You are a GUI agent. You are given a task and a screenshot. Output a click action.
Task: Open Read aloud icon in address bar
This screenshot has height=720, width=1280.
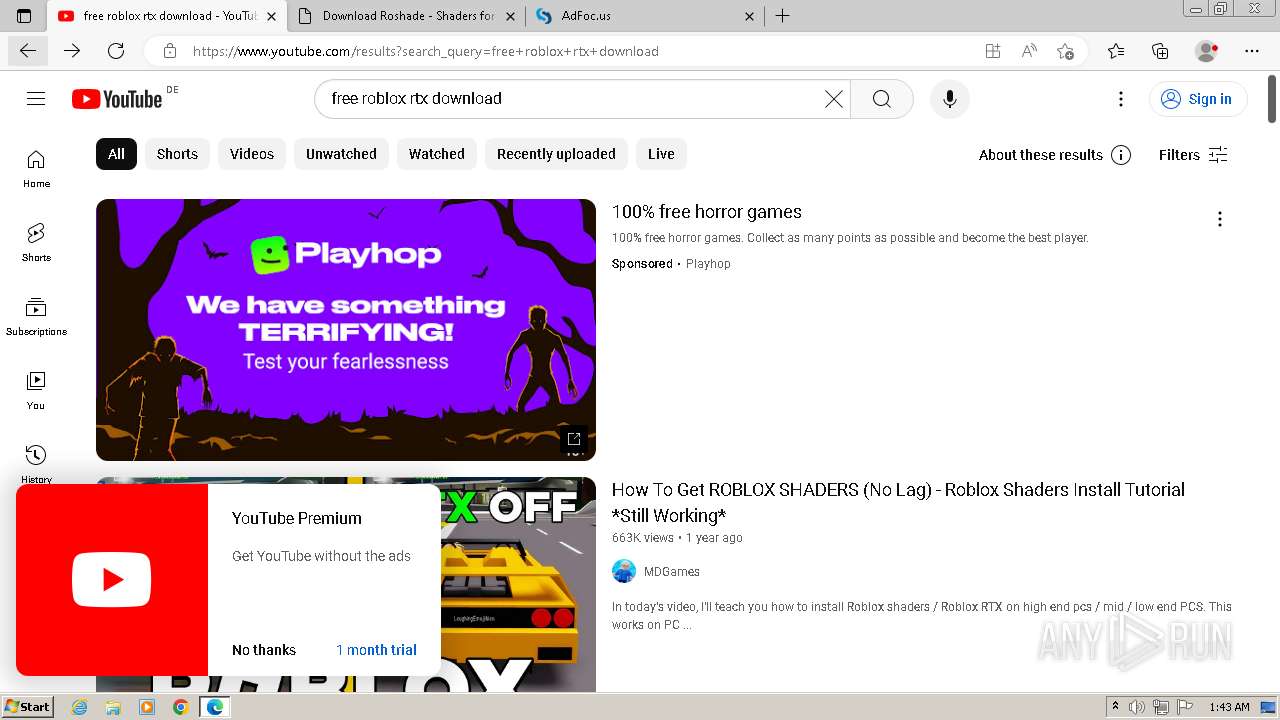coord(1028,51)
